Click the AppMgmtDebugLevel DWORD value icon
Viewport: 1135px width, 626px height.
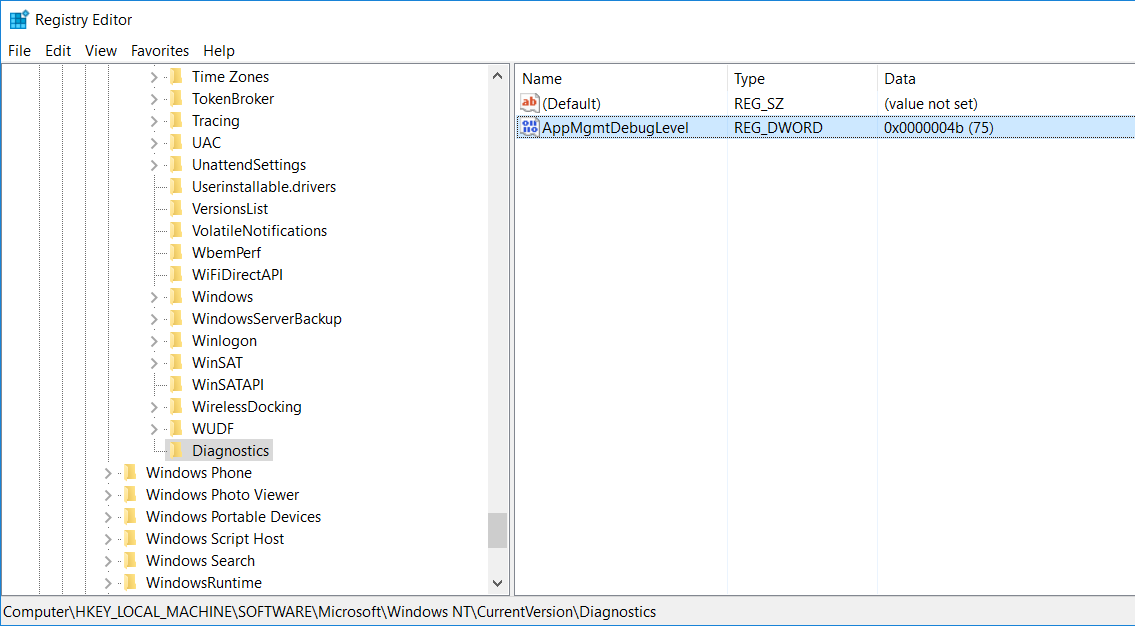coord(530,127)
